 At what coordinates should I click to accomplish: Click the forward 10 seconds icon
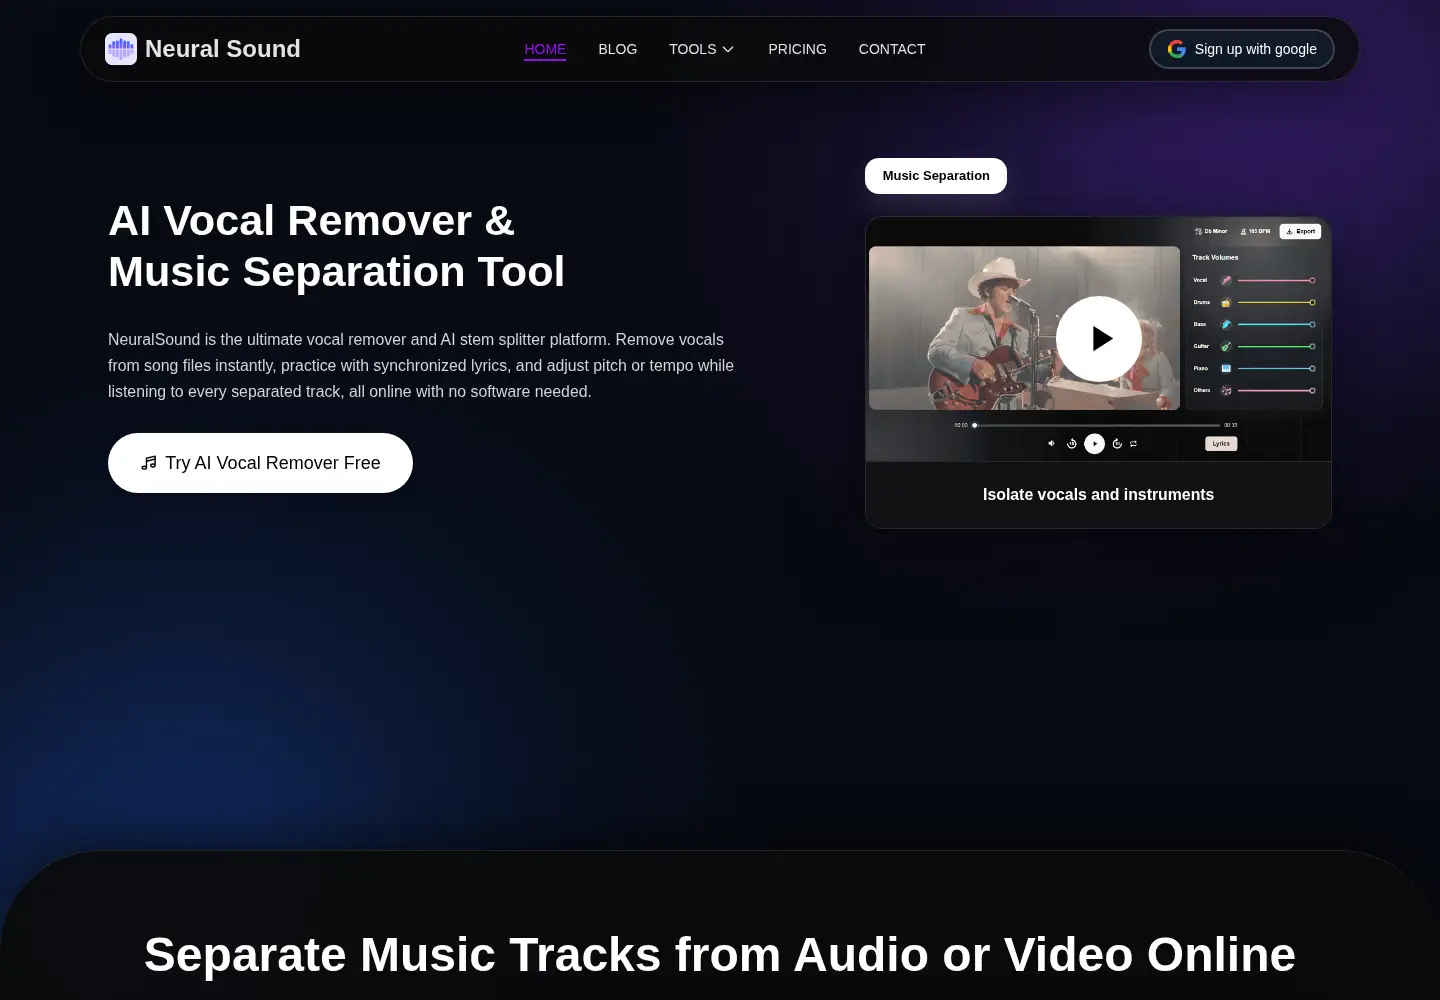[x=1117, y=443]
